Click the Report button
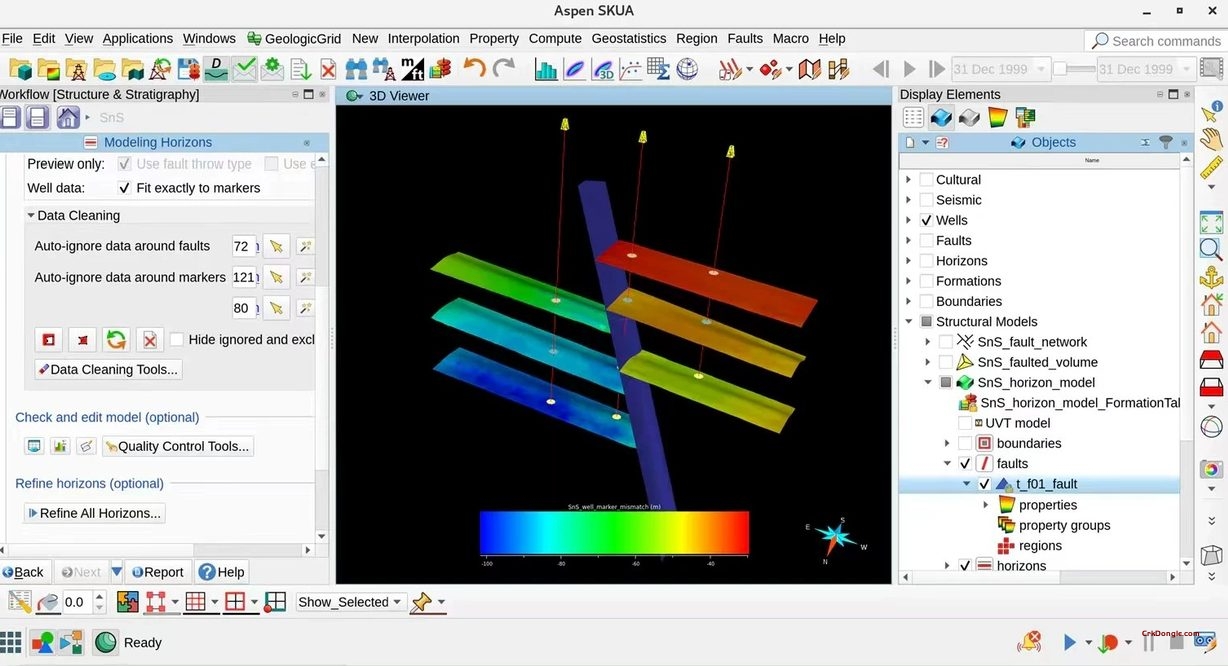 pyautogui.click(x=156, y=572)
